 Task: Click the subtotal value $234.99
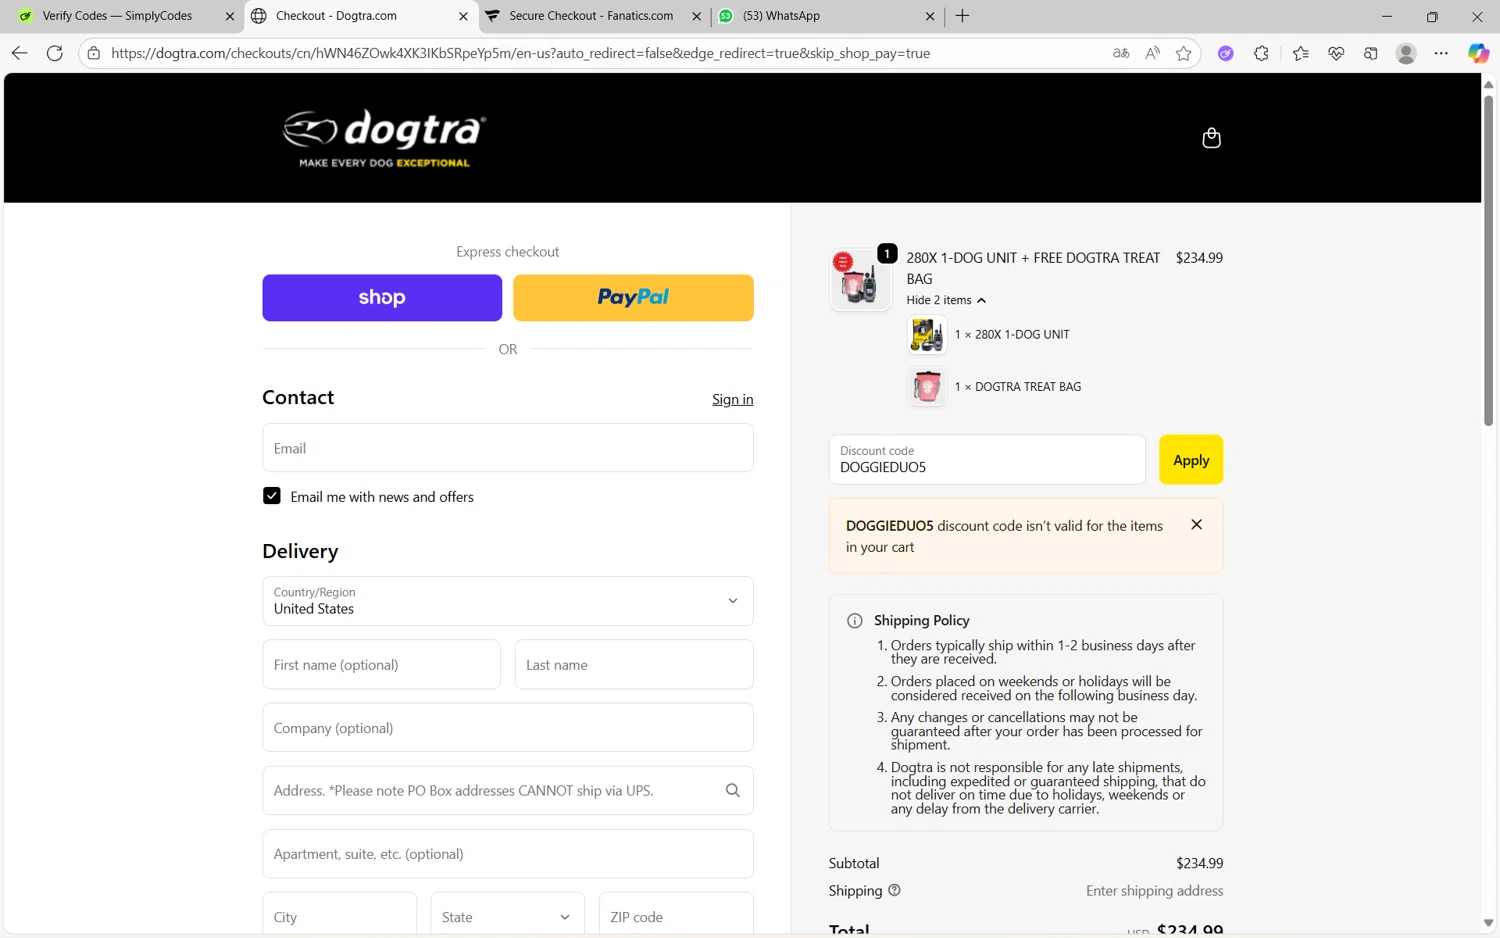coord(1199,863)
